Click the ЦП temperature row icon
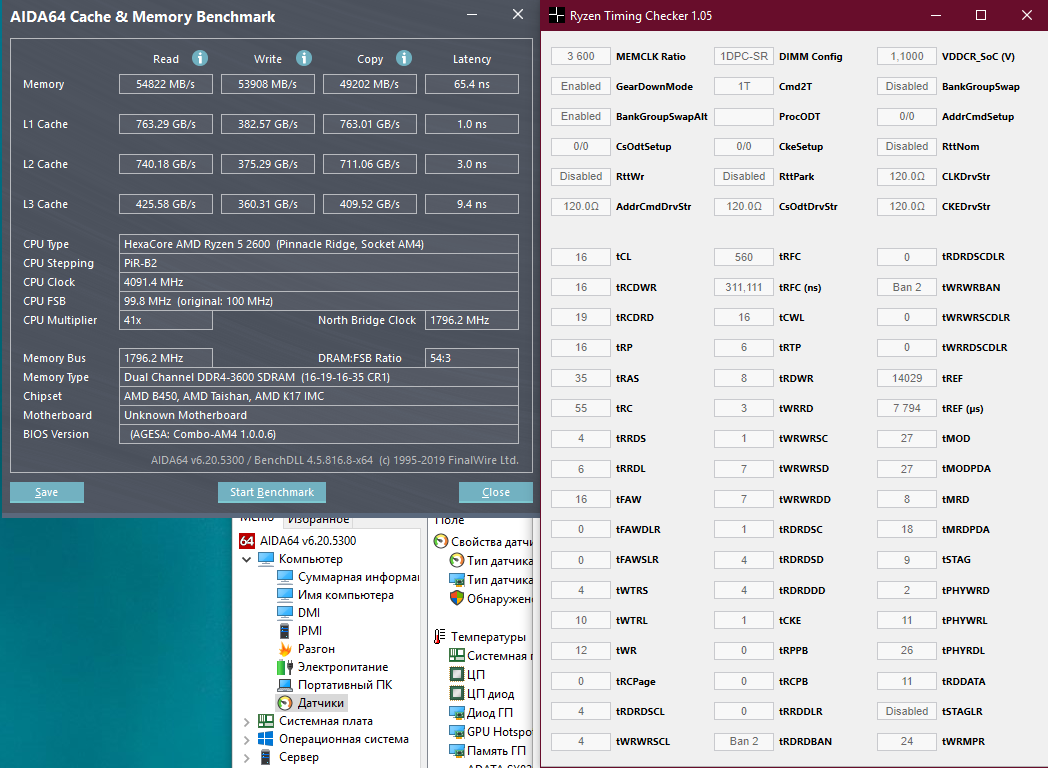 click(x=456, y=674)
